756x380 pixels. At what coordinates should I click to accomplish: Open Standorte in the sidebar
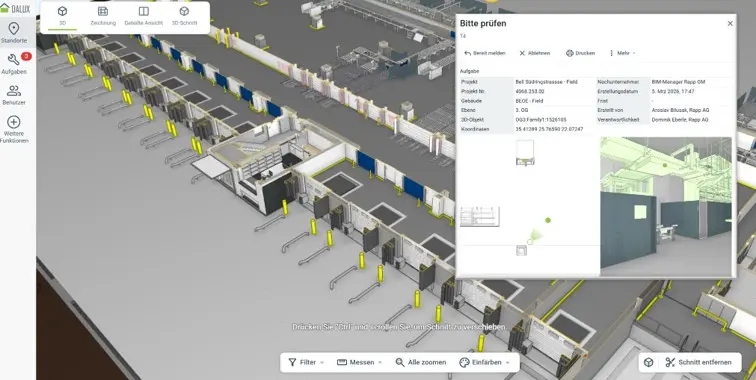[14, 33]
